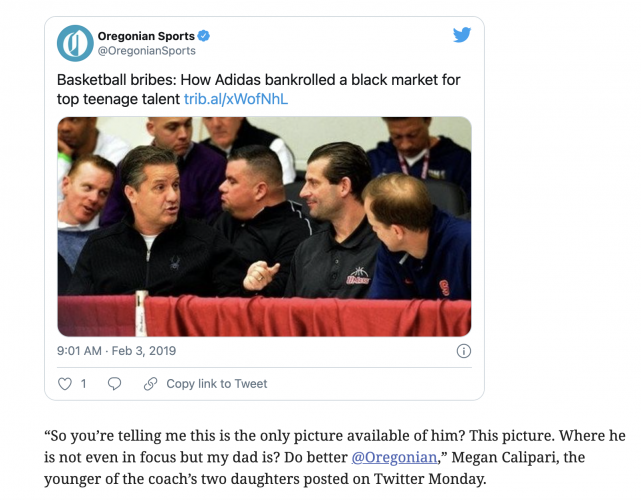641x500 pixels.
Task: Open the Oregonian Sports account name
Action: pos(146,36)
